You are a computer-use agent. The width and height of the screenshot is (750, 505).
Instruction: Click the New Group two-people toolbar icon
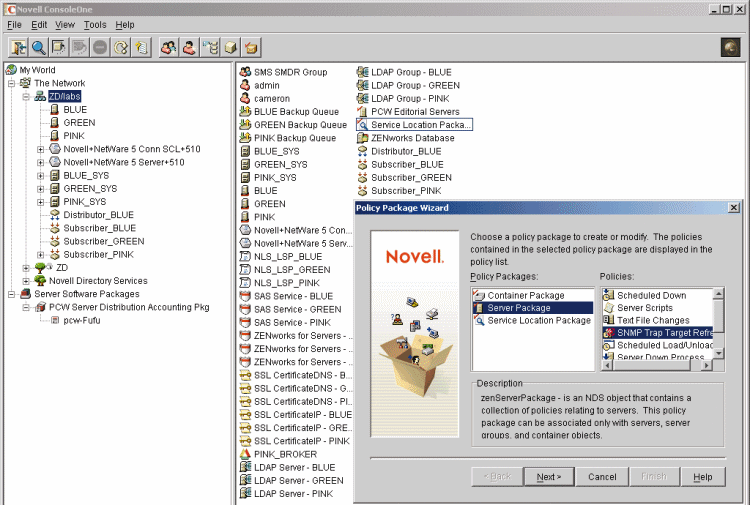pos(168,47)
